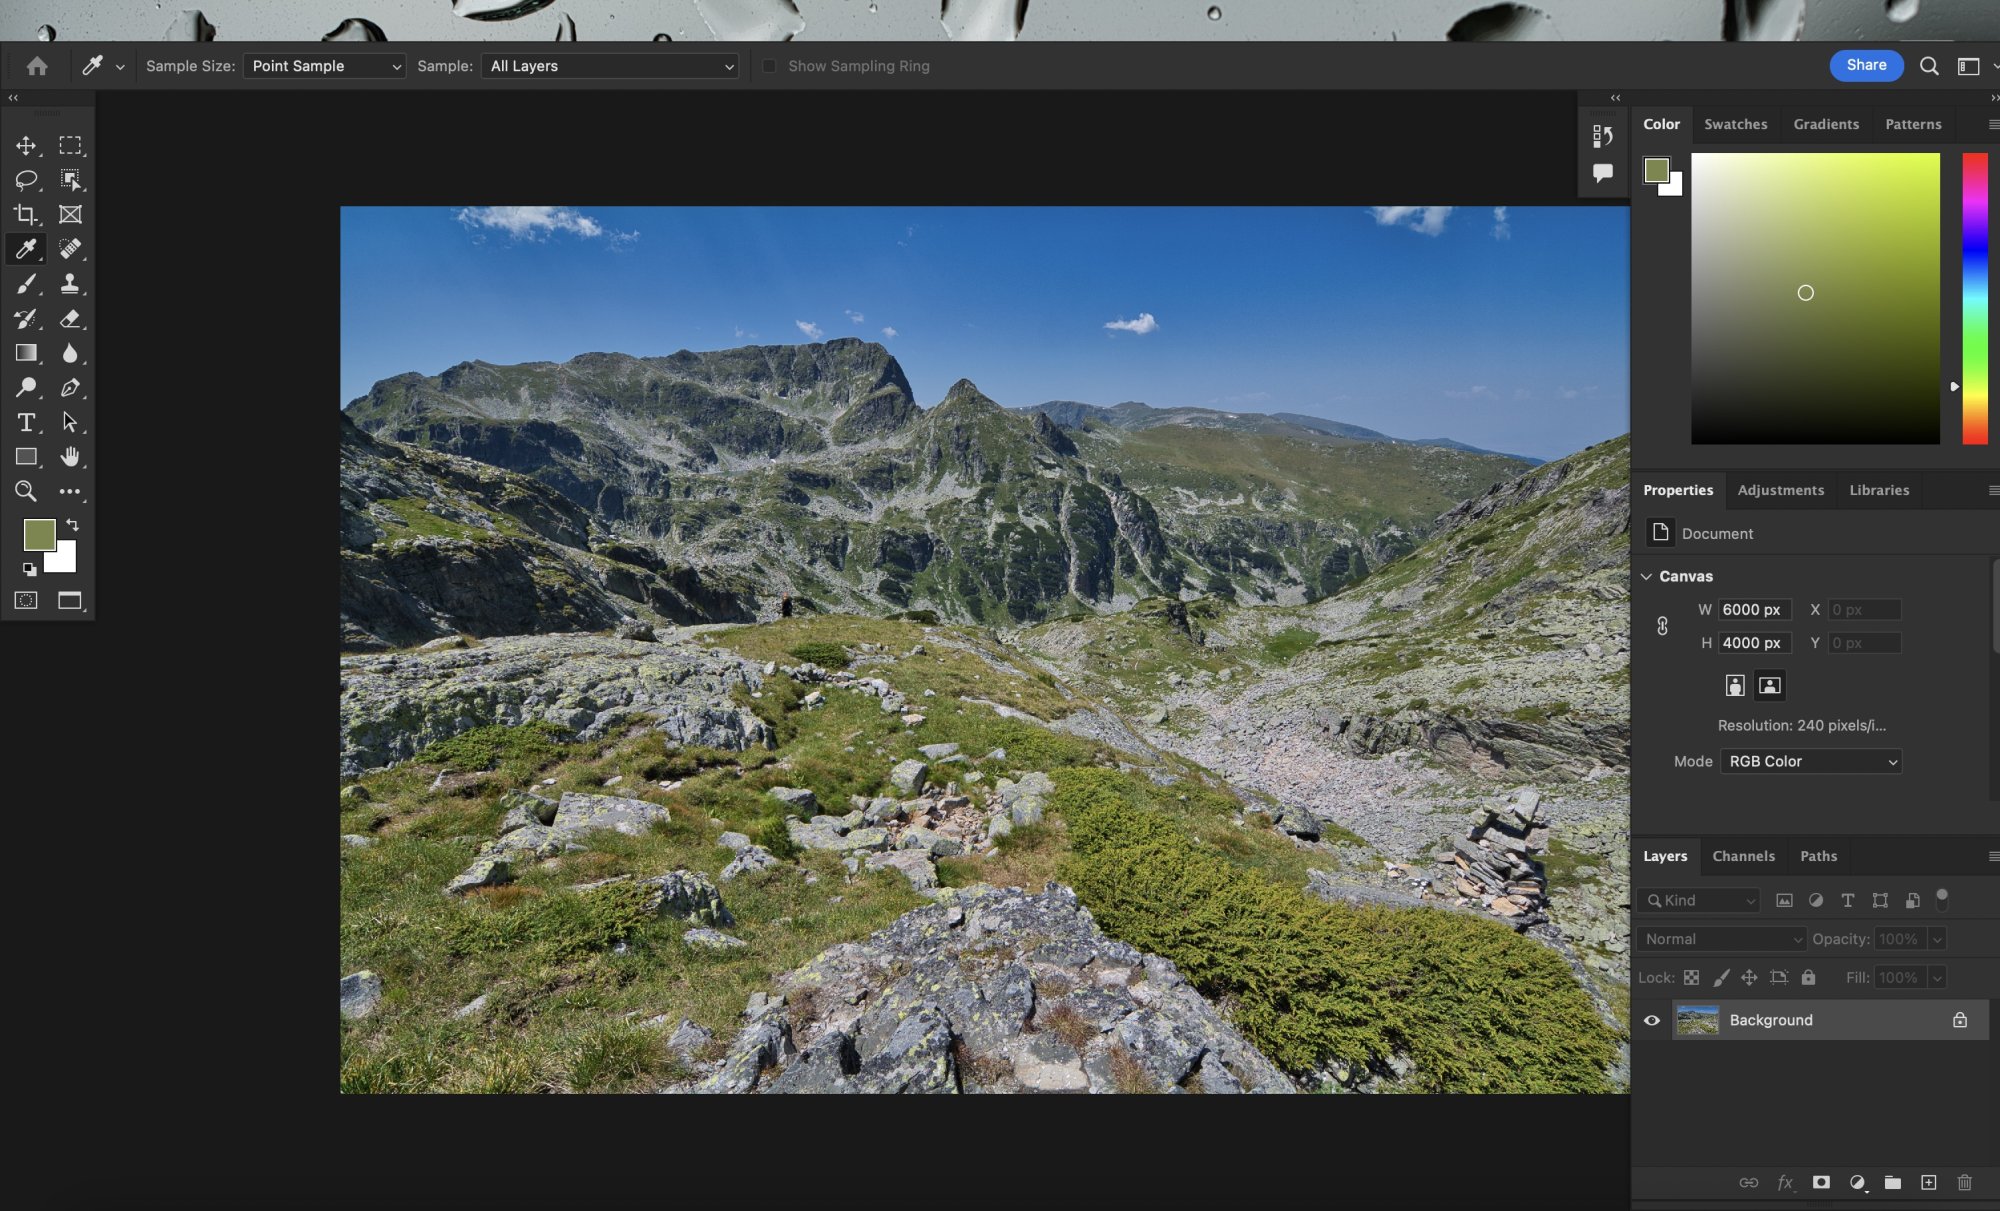Select the Move tool
Screen dimensions: 2000x1211
pos(26,145)
